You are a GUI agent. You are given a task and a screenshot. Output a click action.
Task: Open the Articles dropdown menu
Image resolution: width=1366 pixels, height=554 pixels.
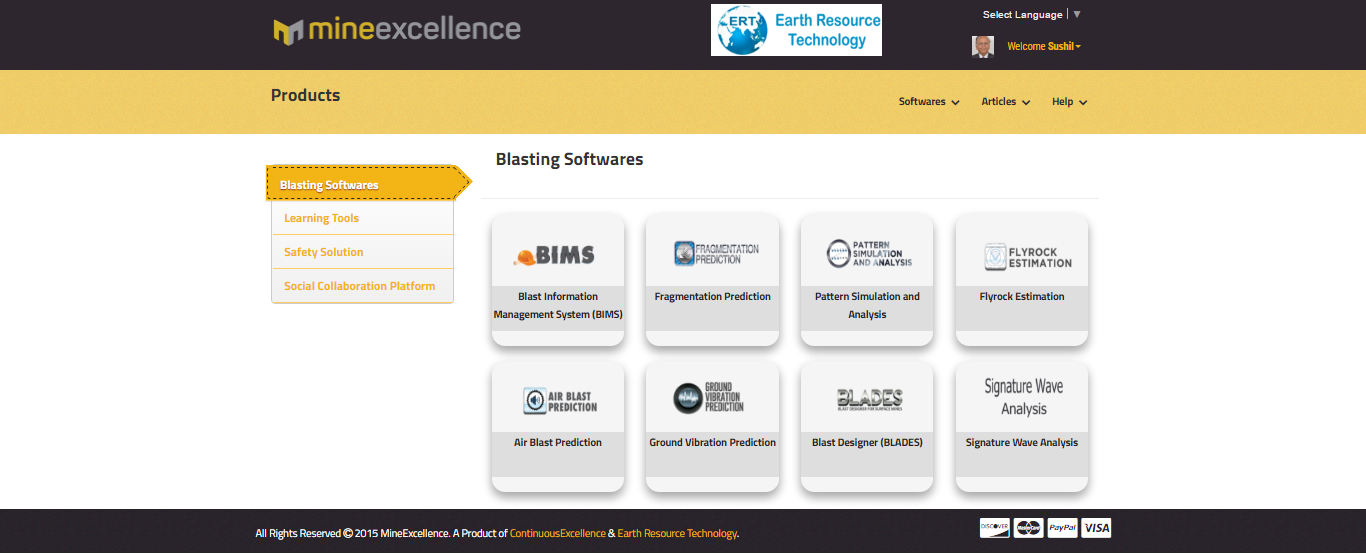pyautogui.click(x=1005, y=102)
